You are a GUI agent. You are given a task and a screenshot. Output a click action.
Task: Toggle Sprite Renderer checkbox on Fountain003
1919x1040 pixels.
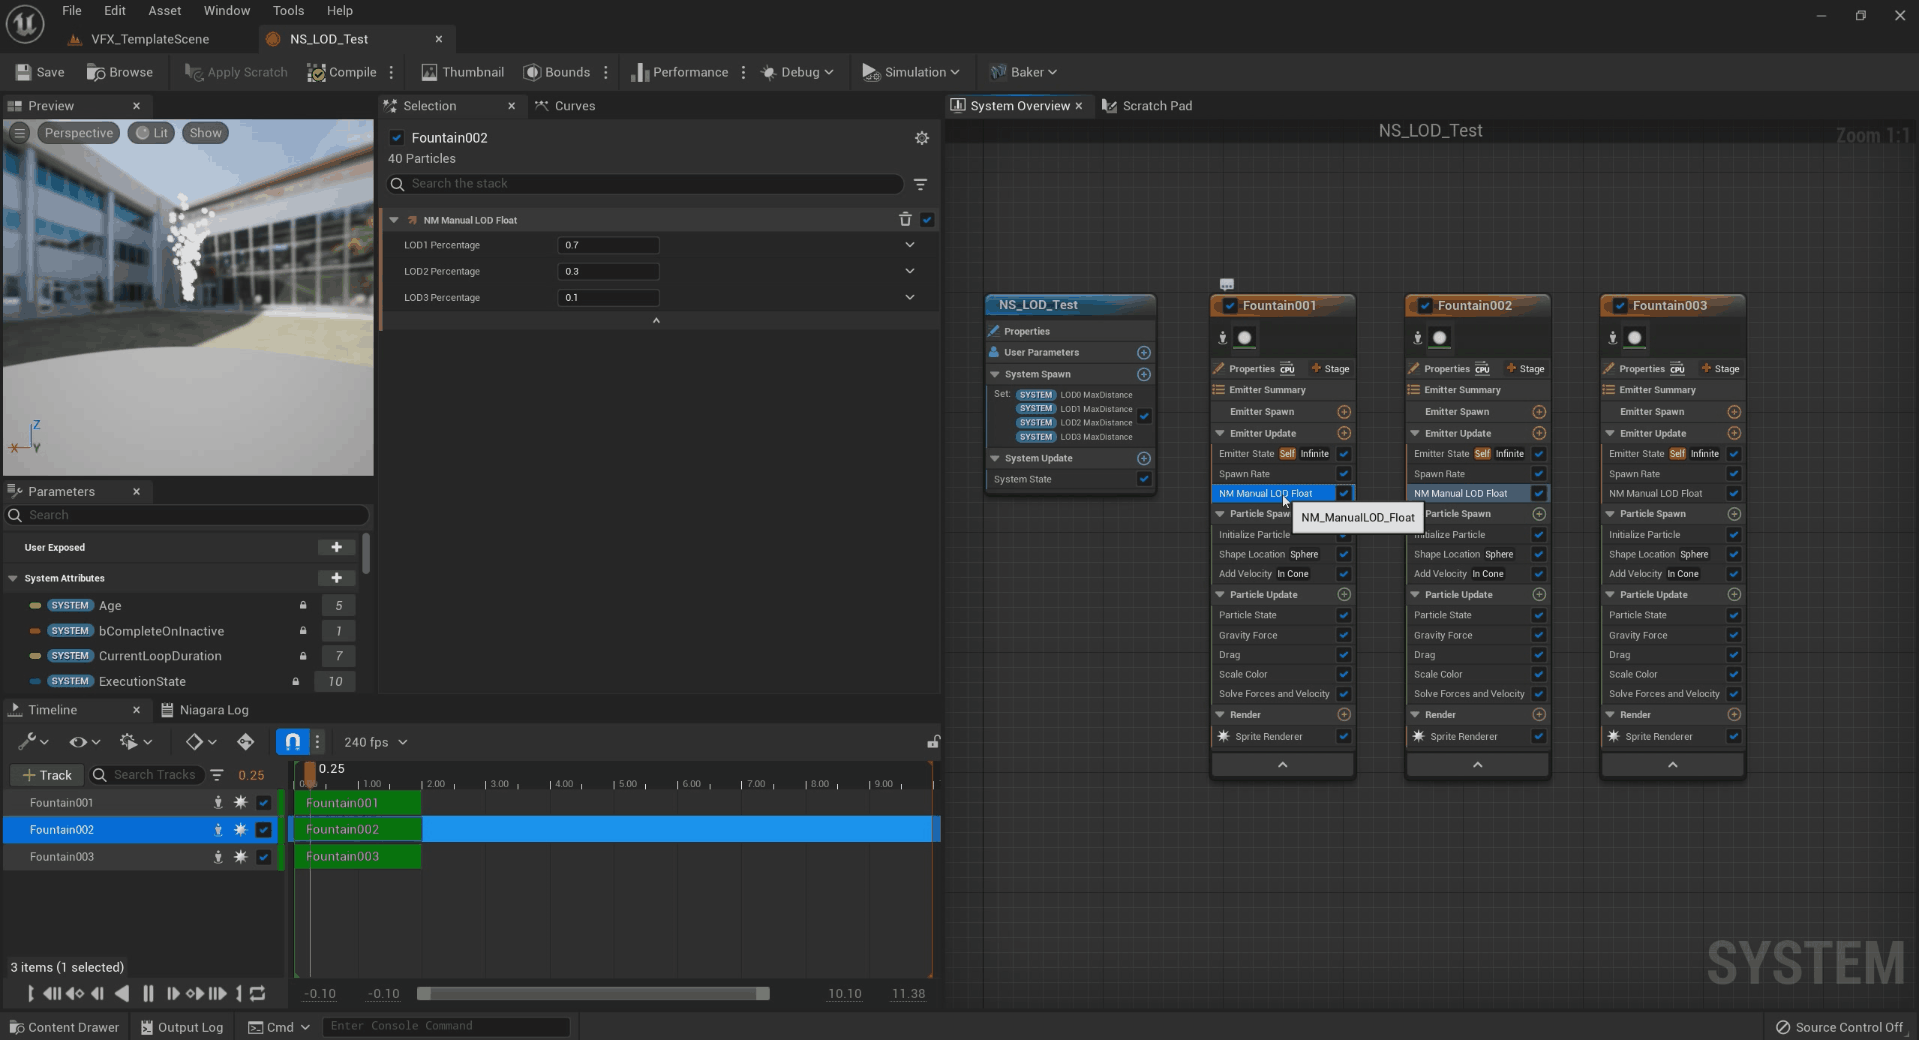pyautogui.click(x=1734, y=737)
